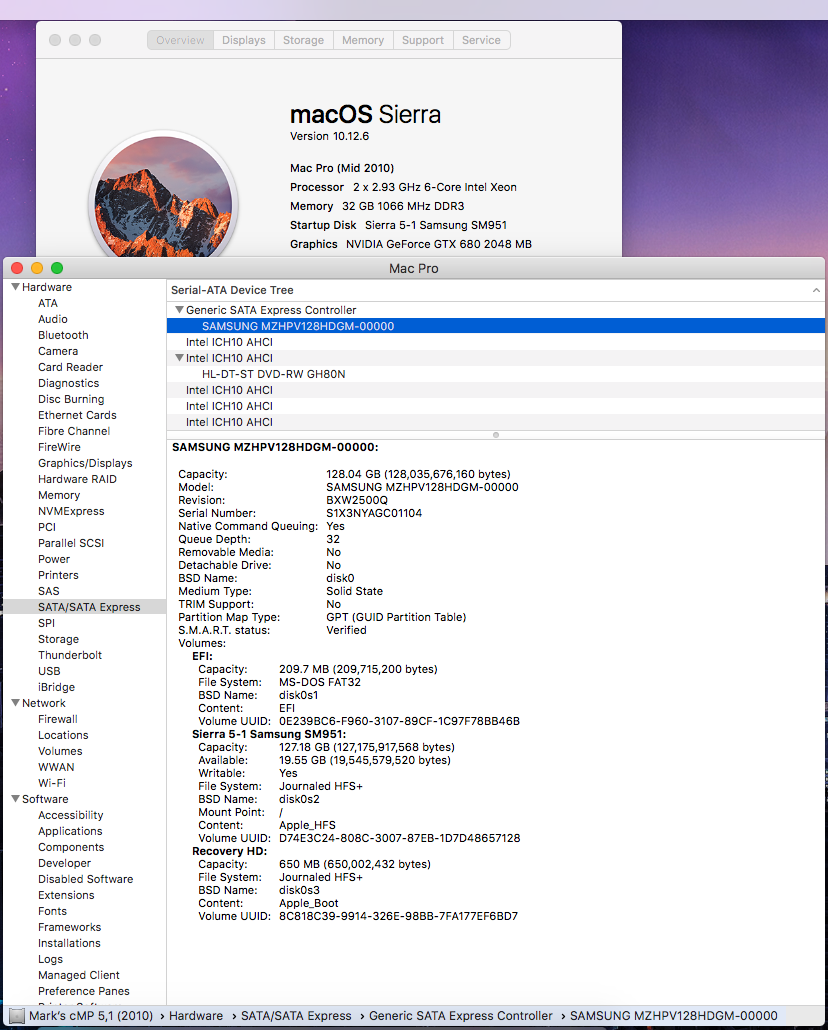Image resolution: width=828 pixels, height=1030 pixels.
Task: Select iBridge in the sidebar
Action: point(57,687)
